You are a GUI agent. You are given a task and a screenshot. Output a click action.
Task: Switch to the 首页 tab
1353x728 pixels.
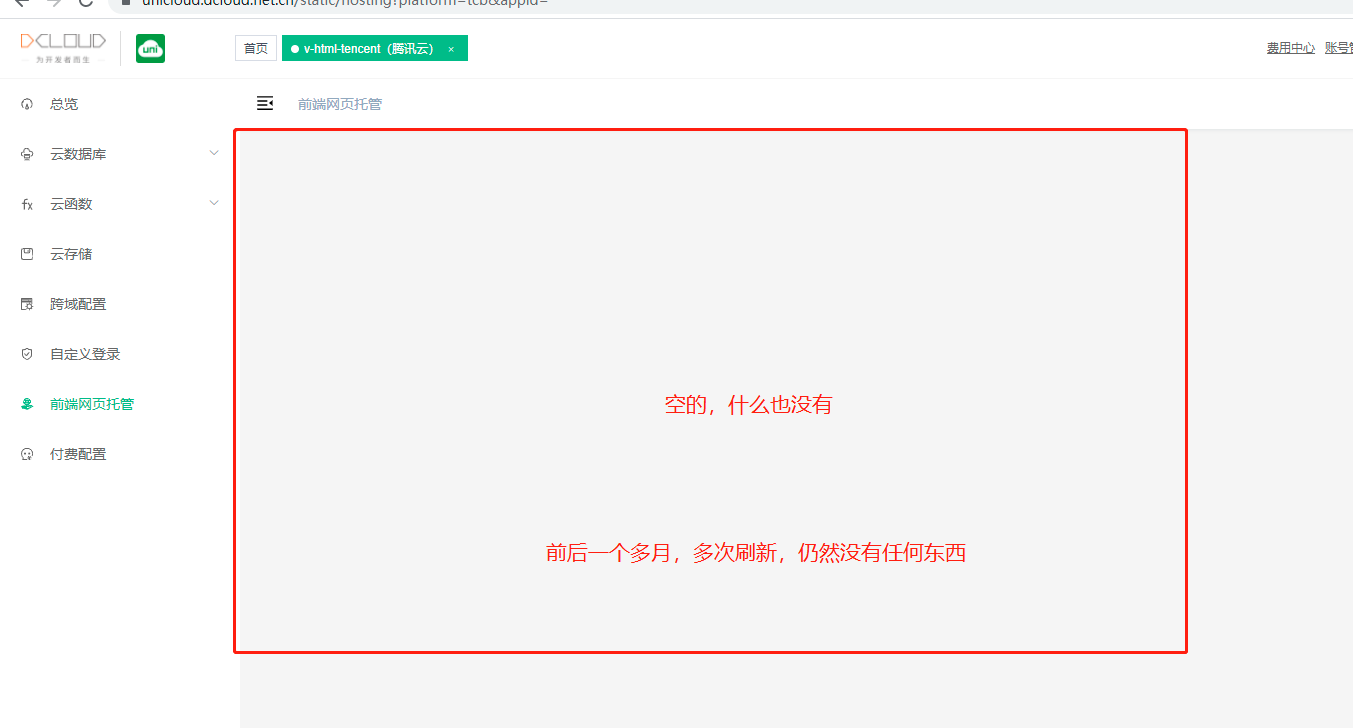(x=256, y=47)
